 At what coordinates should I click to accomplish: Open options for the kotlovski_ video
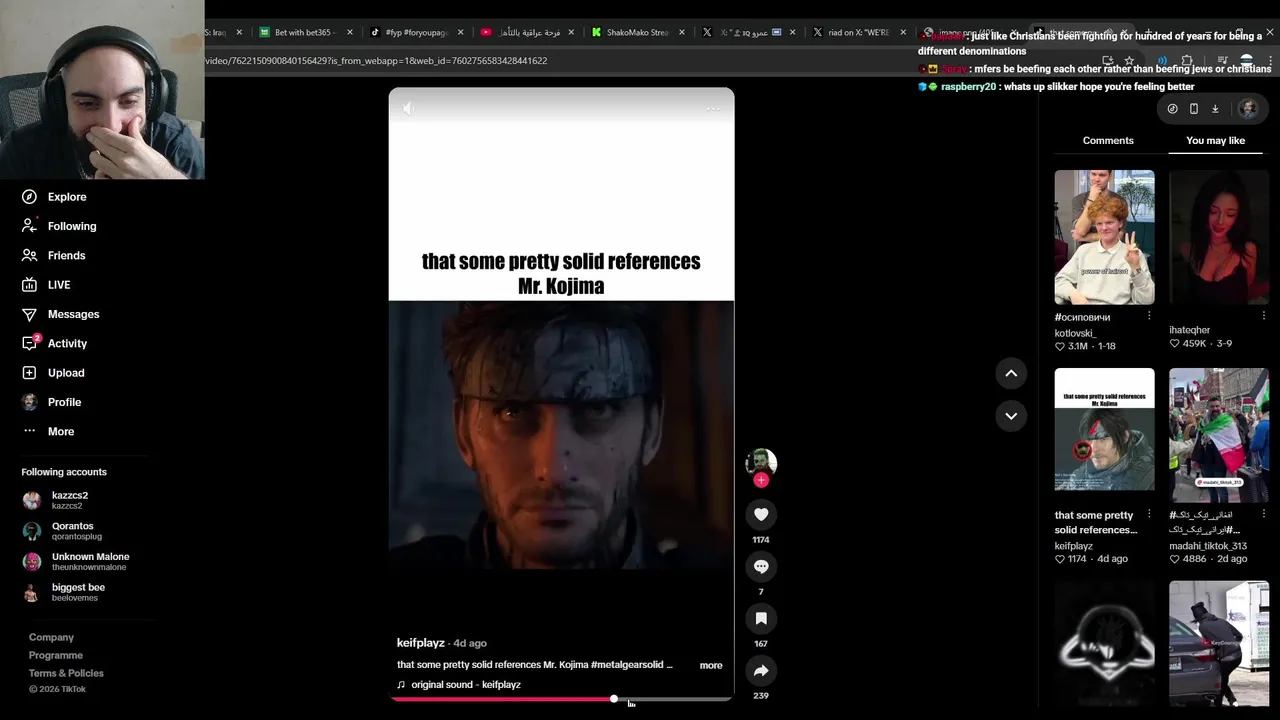1149,316
